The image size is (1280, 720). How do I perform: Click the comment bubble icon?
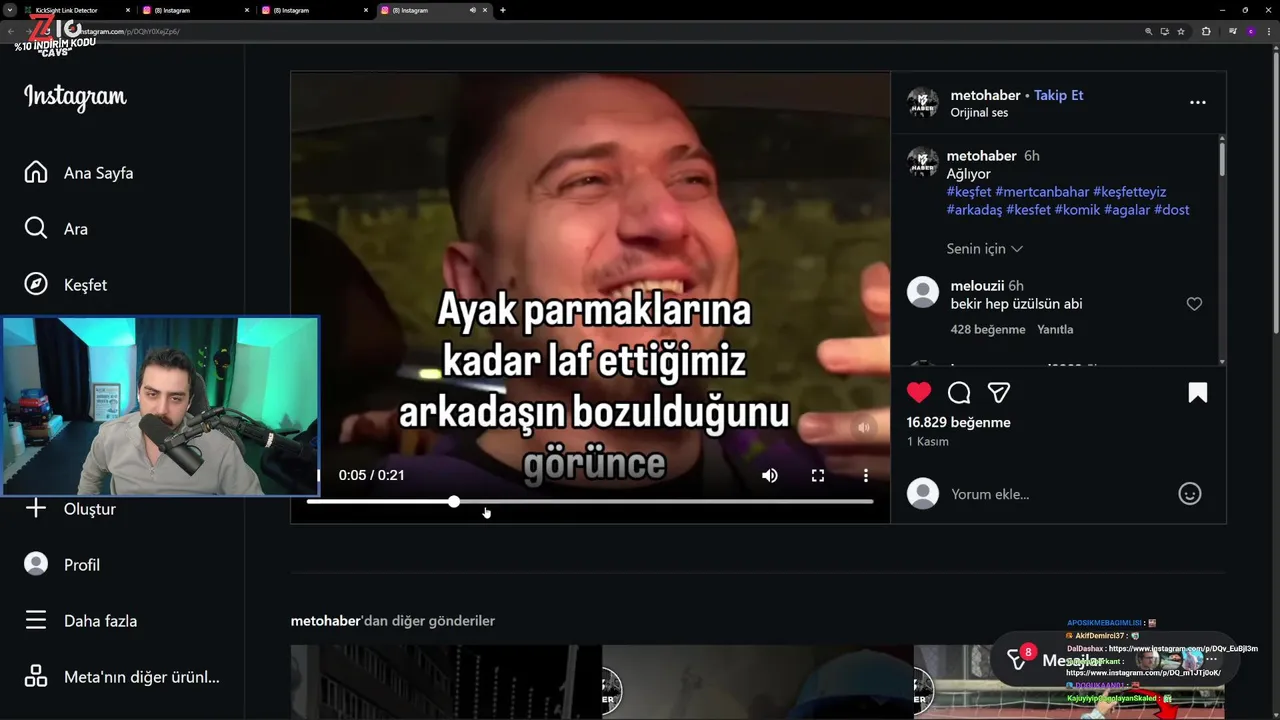tap(959, 392)
